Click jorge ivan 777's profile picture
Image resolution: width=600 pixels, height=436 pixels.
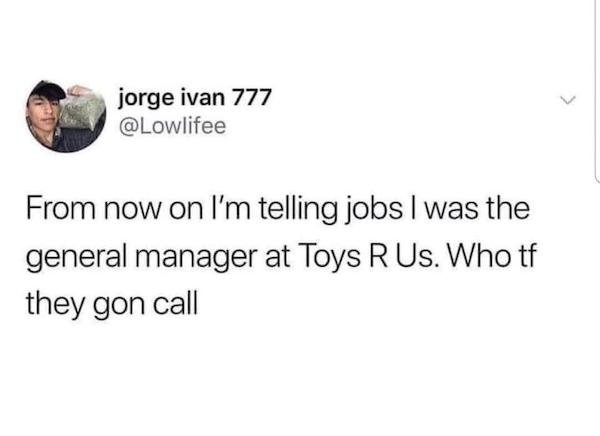(x=66, y=116)
